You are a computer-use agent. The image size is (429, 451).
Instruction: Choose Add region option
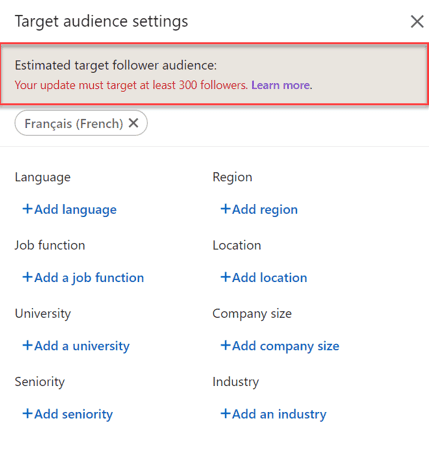(x=259, y=210)
